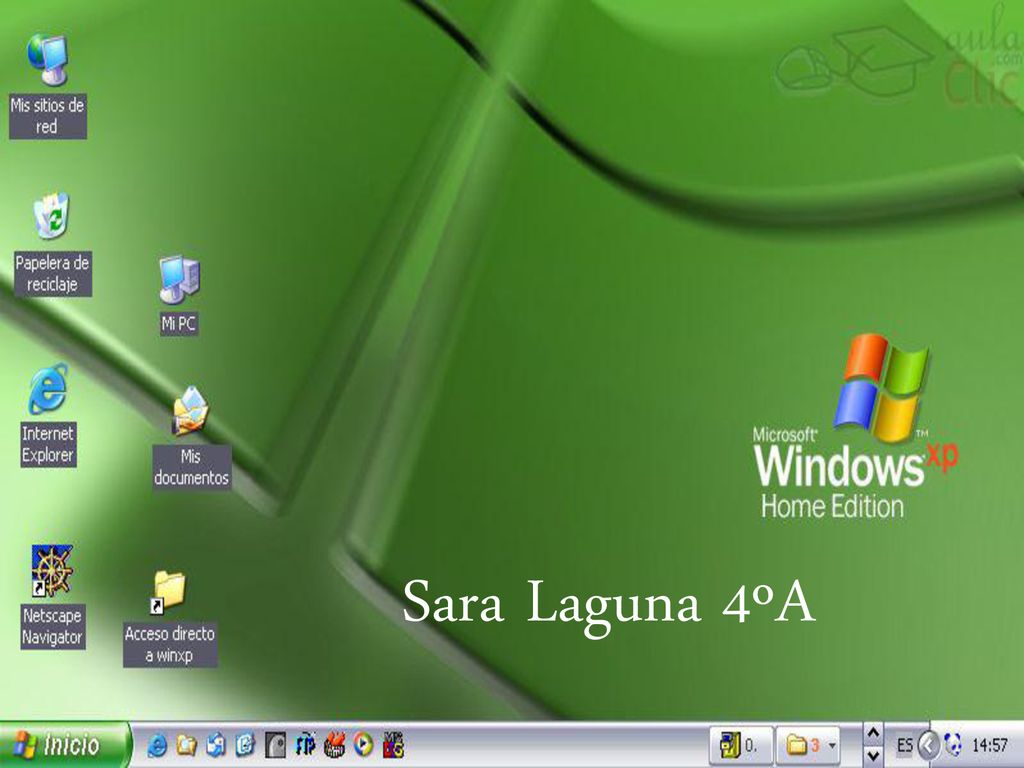
Task: Click the blue e-page Quick Launch icon
Action: (246, 745)
